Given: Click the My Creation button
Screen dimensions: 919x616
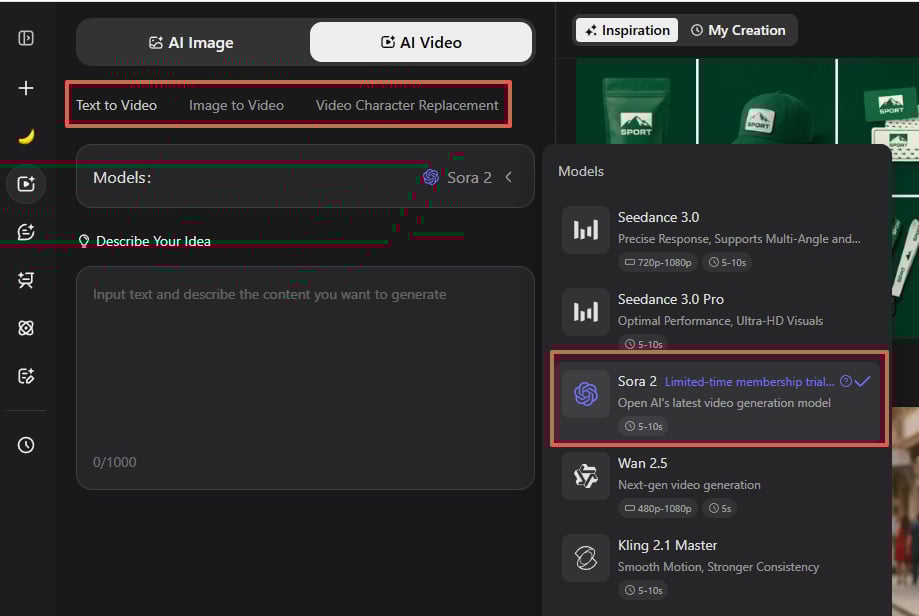Looking at the screenshot, I should (738, 30).
